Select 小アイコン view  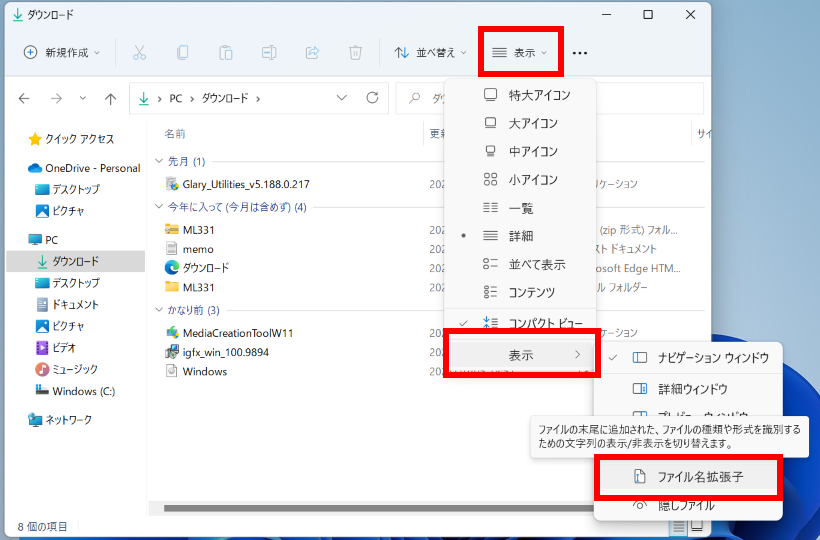click(x=520, y=180)
